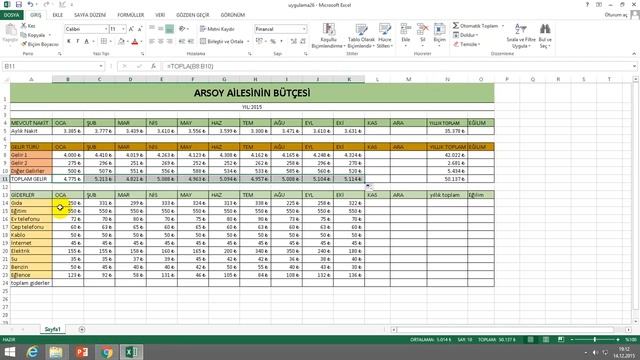Toggle bold (K) formatting
The width and height of the screenshot is (640, 360).
click(69, 41)
